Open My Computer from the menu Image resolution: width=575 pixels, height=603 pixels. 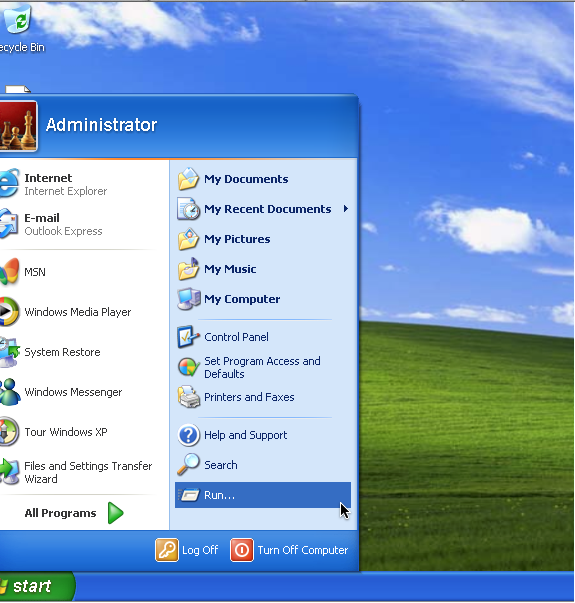click(x=263, y=299)
